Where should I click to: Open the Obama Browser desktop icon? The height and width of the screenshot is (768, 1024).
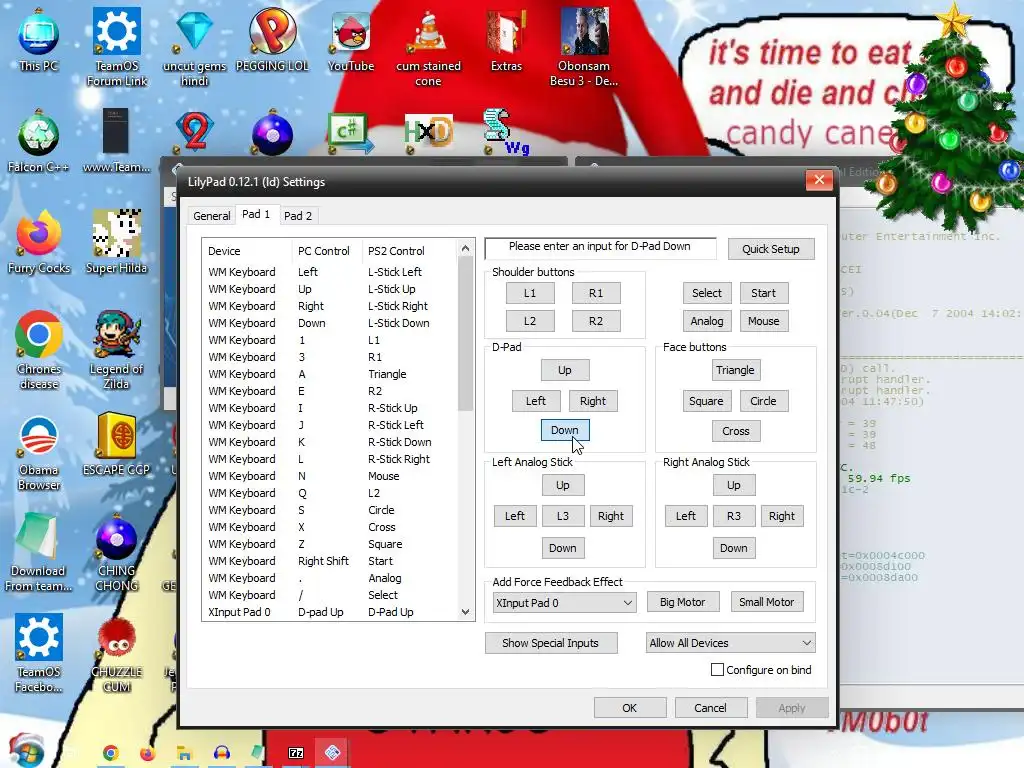pyautogui.click(x=39, y=451)
